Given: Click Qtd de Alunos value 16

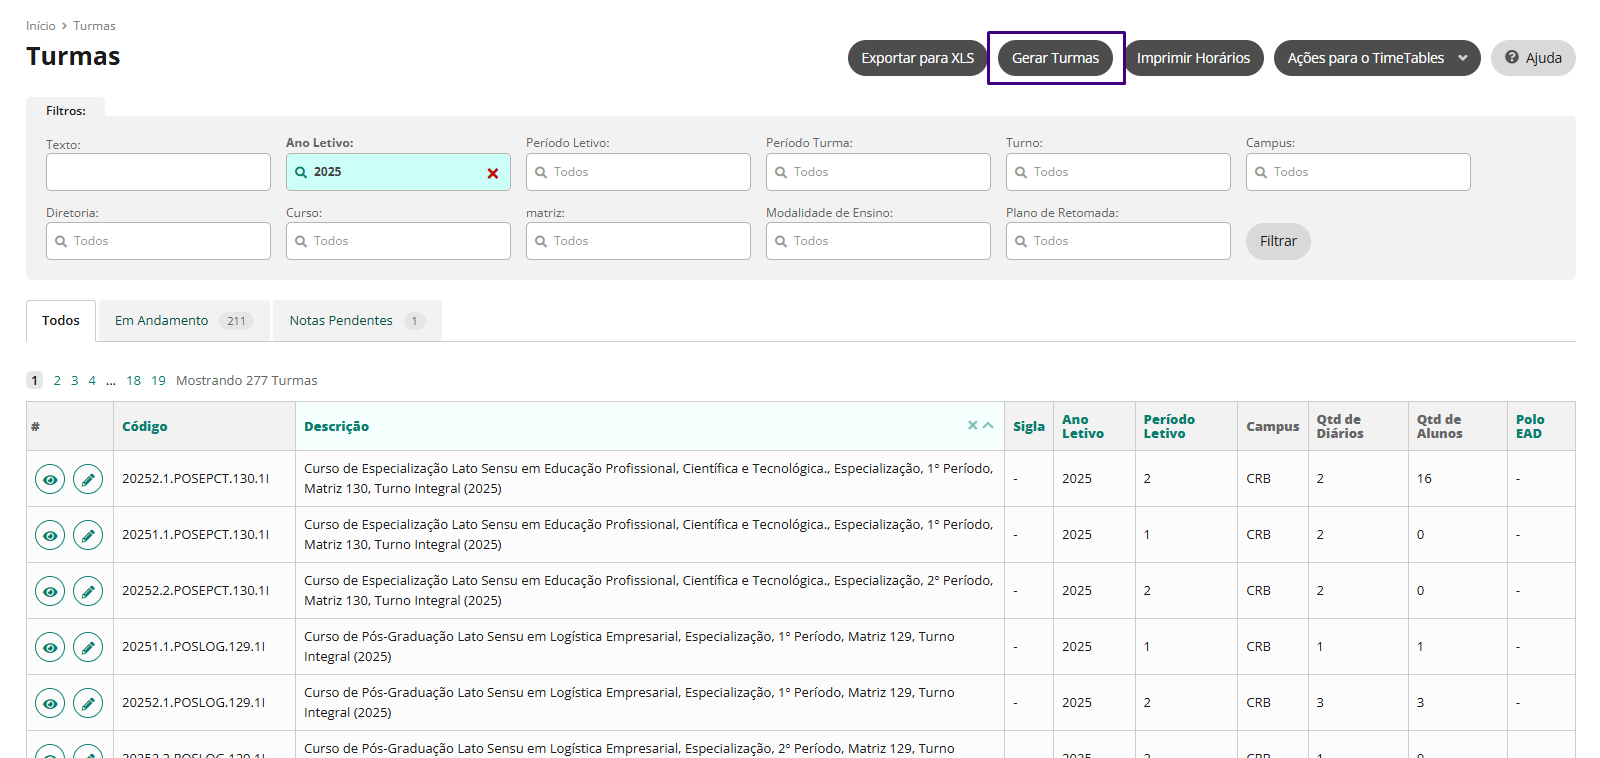Looking at the screenshot, I should point(1424,479).
